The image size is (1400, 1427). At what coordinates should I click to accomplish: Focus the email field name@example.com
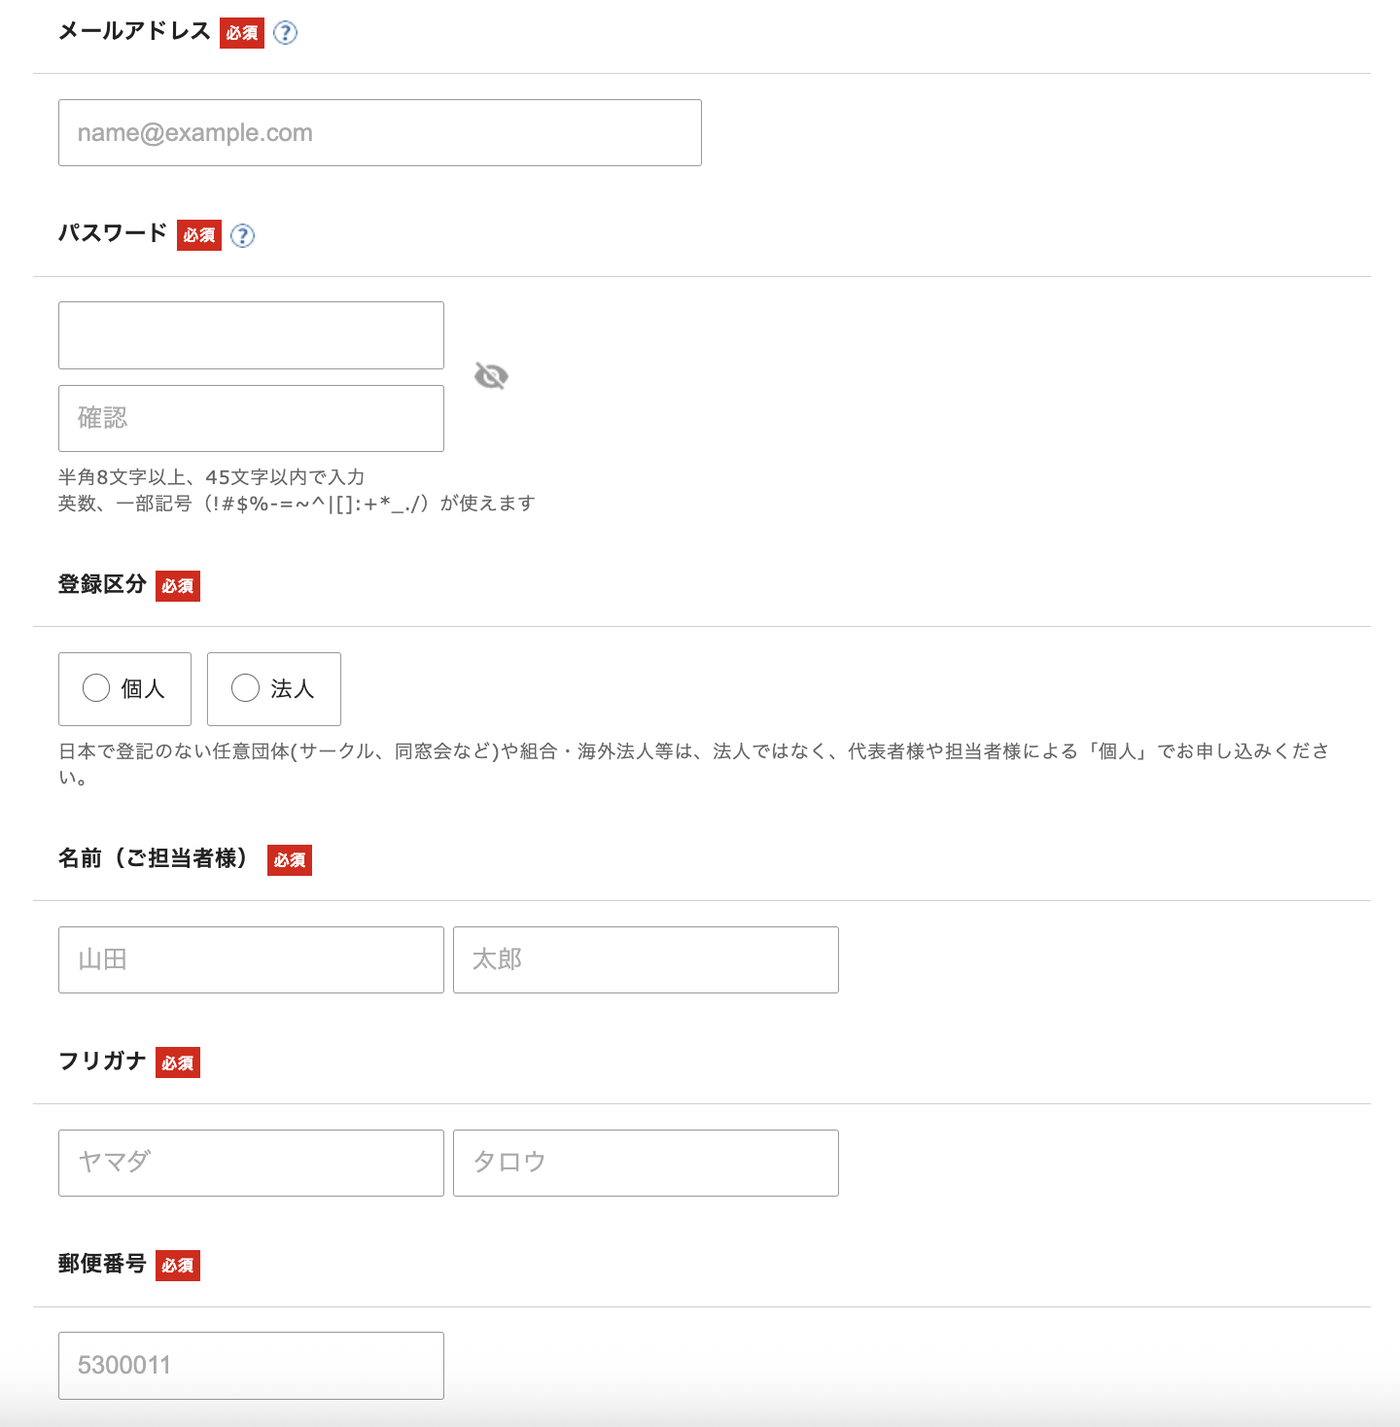coord(380,133)
